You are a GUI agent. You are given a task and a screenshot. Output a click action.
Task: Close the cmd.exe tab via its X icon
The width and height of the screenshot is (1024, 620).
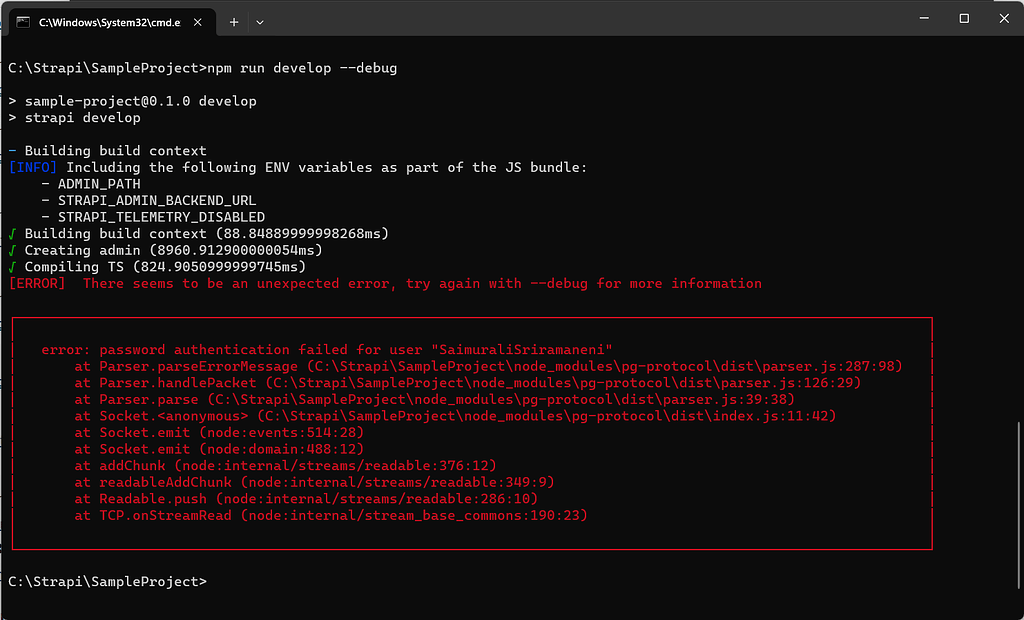click(197, 19)
